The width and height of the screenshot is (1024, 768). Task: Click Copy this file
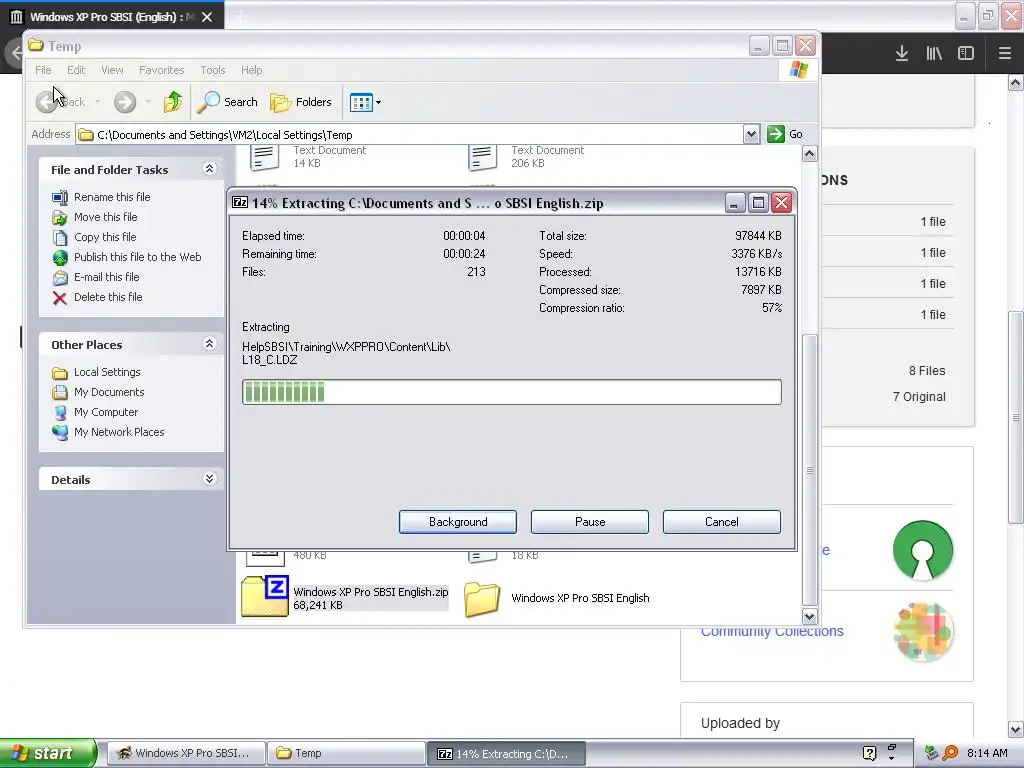tap(105, 237)
